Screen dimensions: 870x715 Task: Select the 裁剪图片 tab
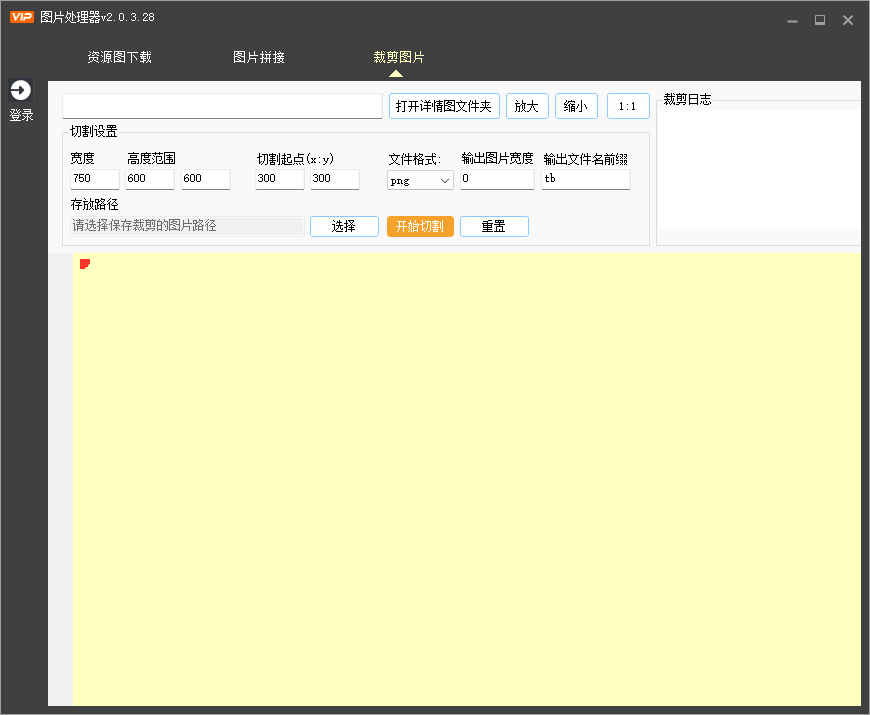[398, 57]
